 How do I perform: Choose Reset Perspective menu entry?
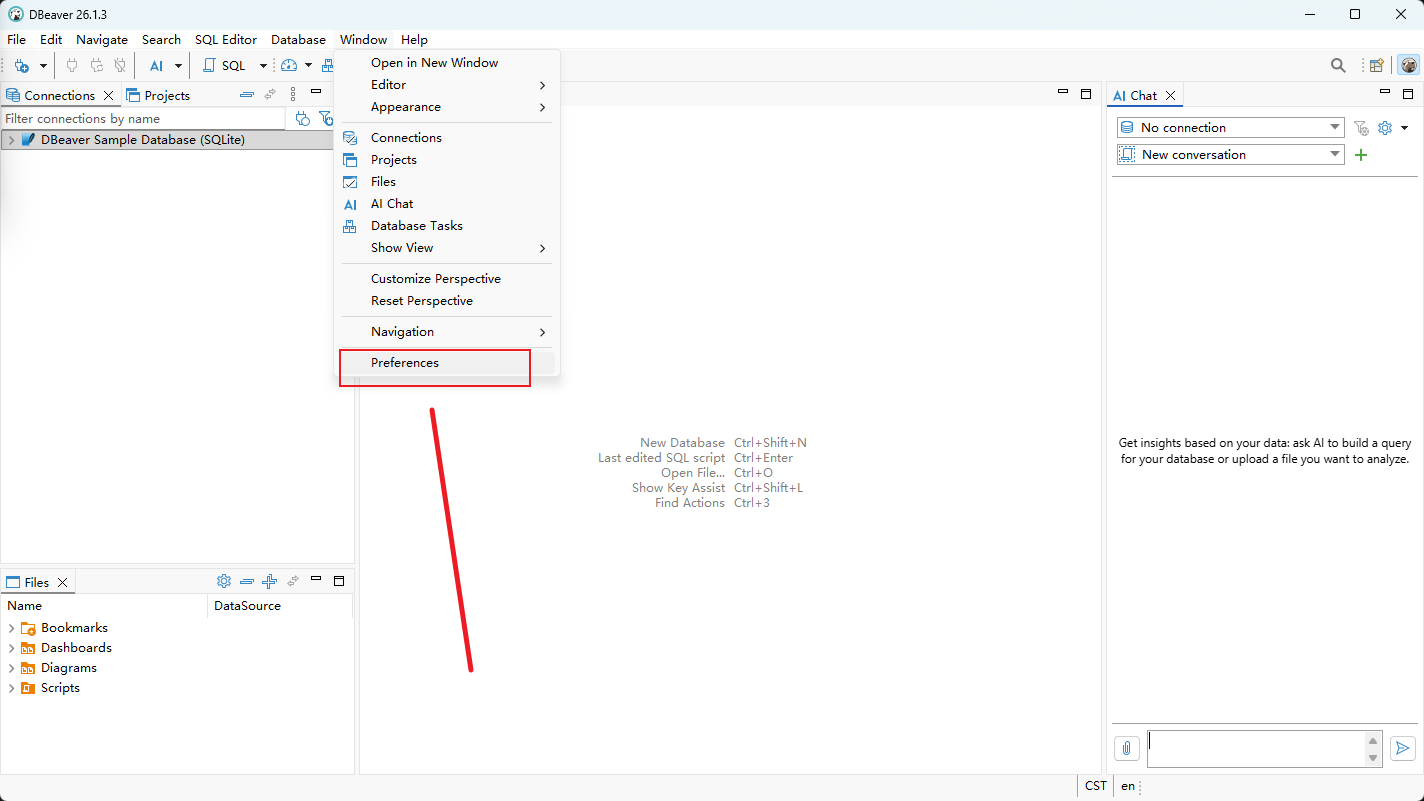coord(422,301)
